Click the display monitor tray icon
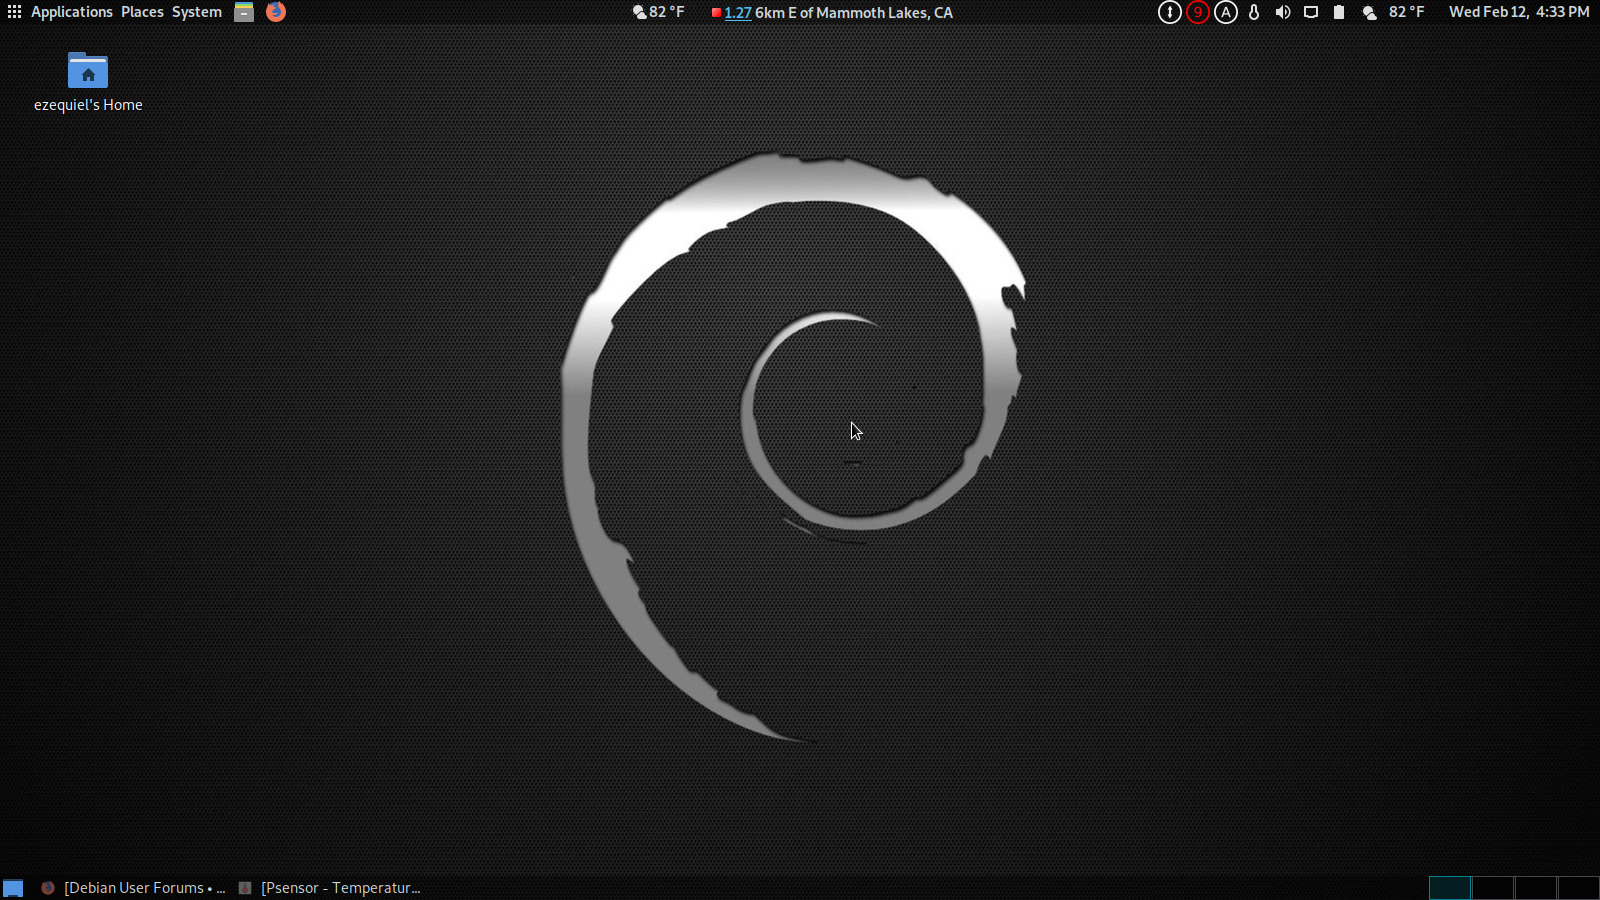 pos(1311,12)
